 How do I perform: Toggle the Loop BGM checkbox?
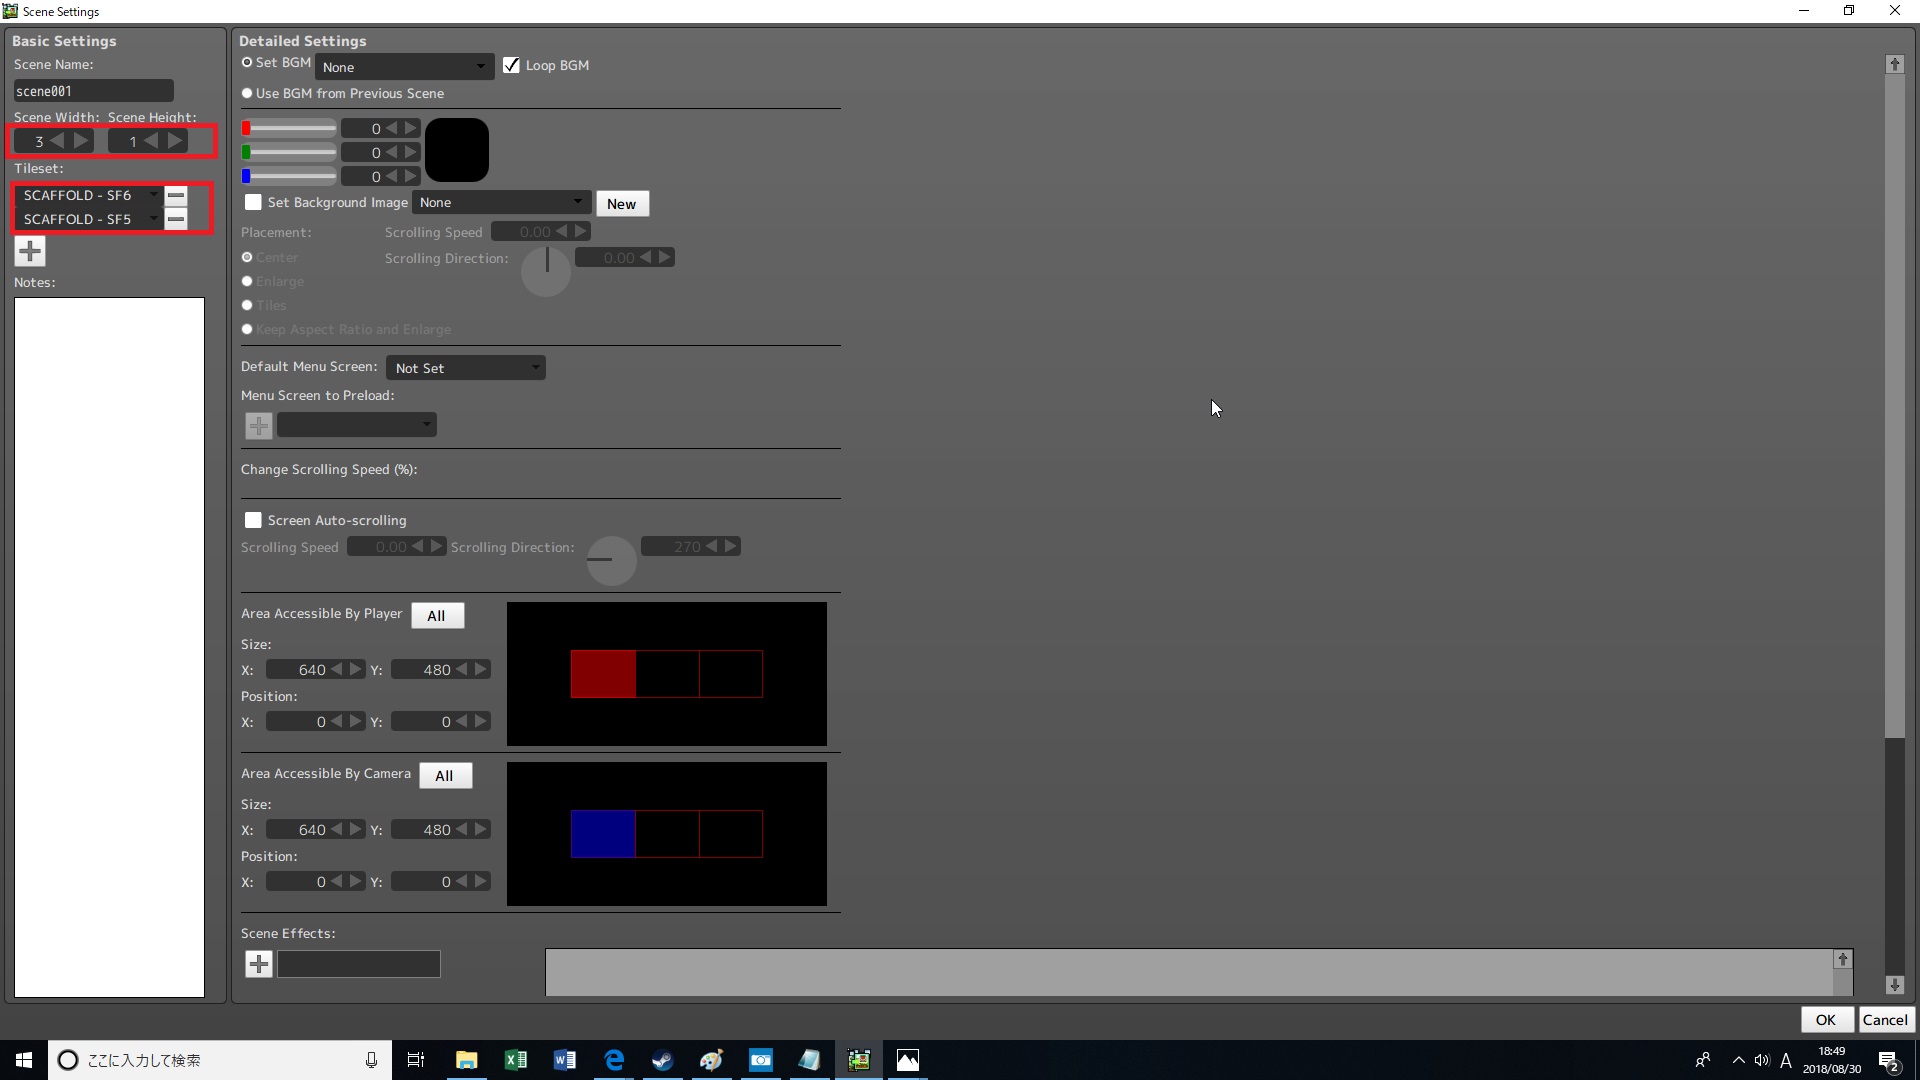[x=512, y=65]
